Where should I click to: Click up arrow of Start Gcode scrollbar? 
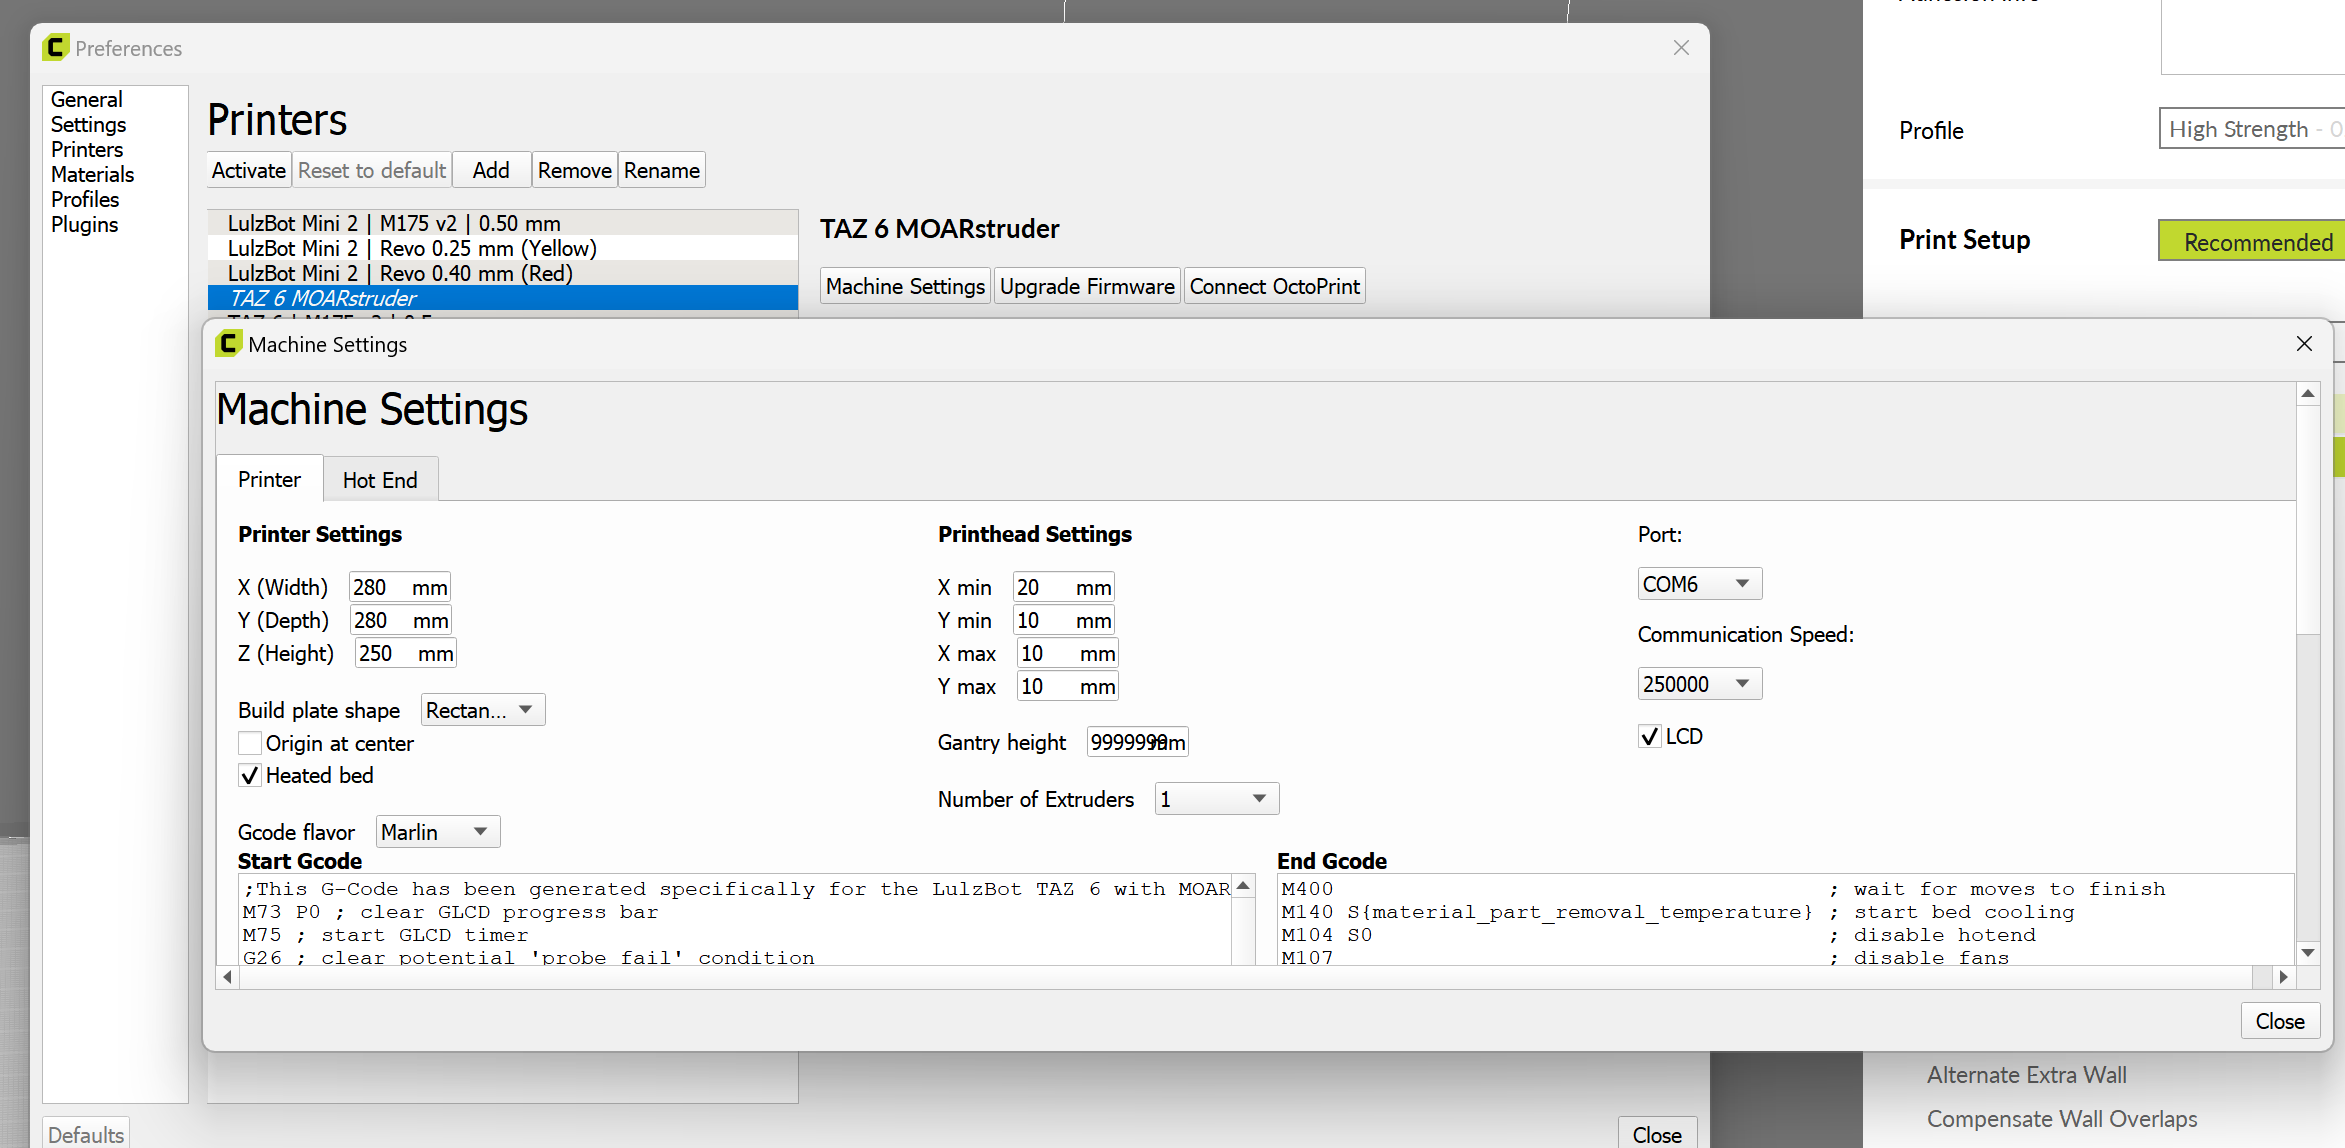pos(1244,886)
